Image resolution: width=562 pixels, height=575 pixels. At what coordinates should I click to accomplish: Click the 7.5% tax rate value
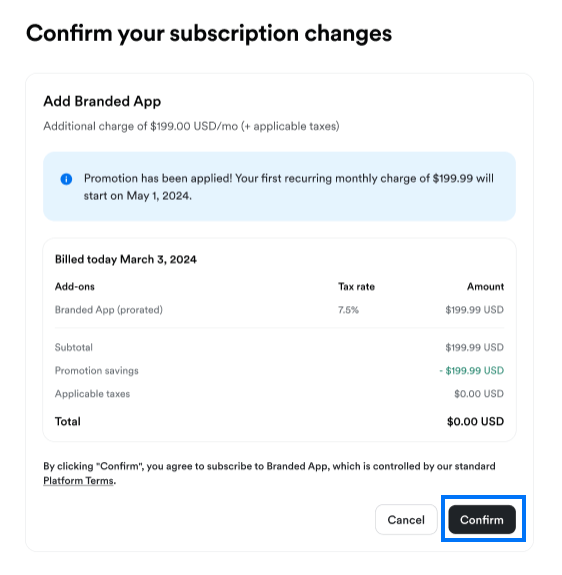348,310
